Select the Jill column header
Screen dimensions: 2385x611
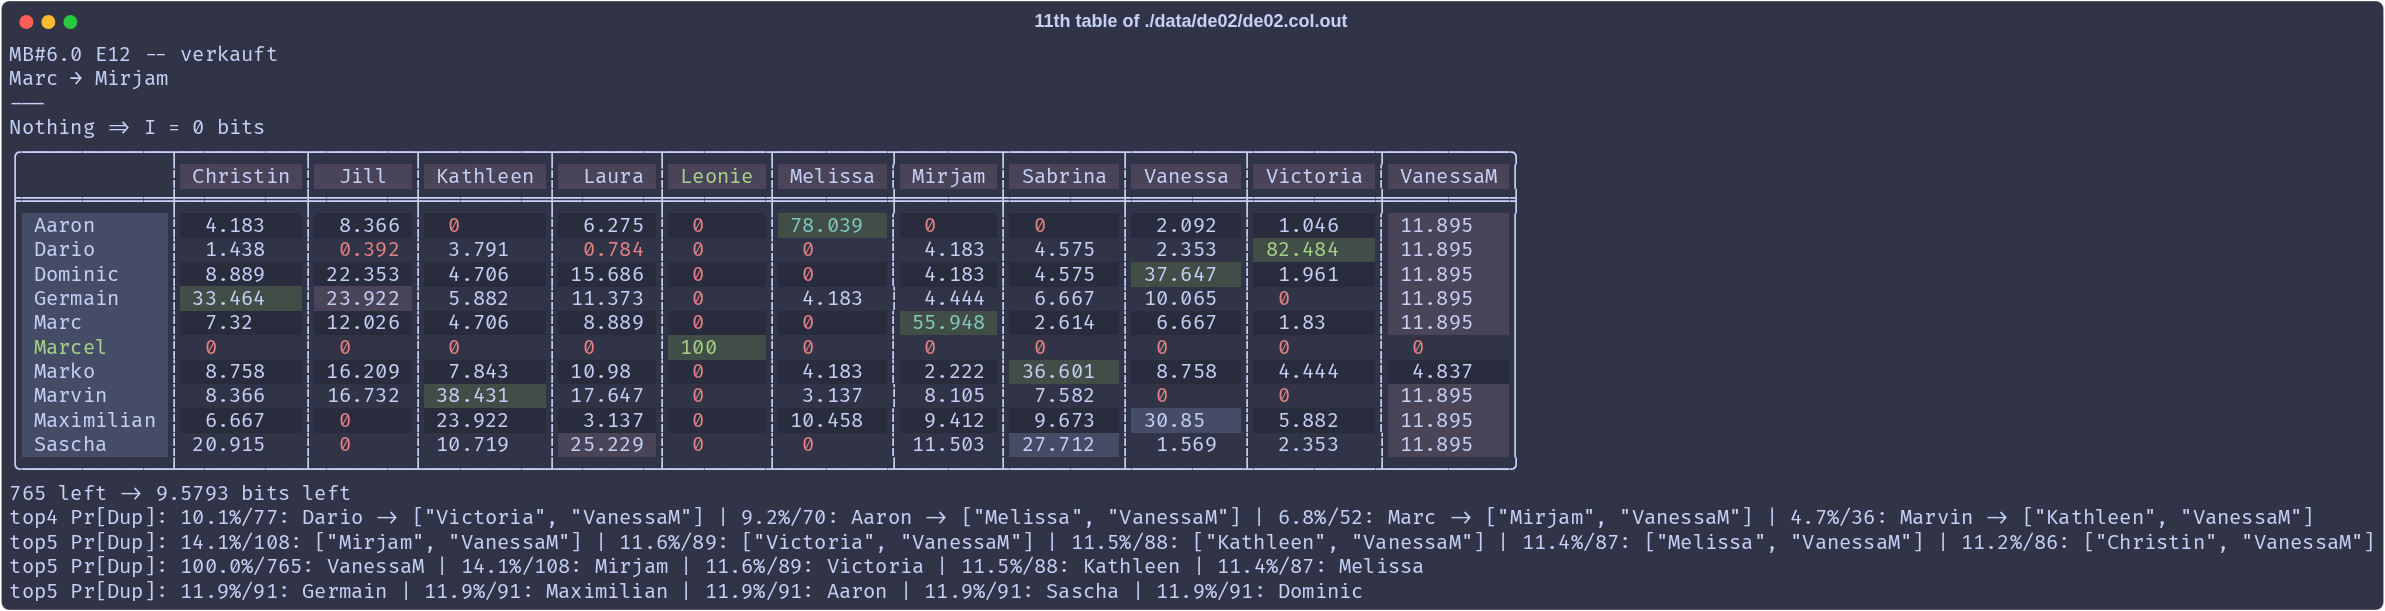pyautogui.click(x=362, y=176)
